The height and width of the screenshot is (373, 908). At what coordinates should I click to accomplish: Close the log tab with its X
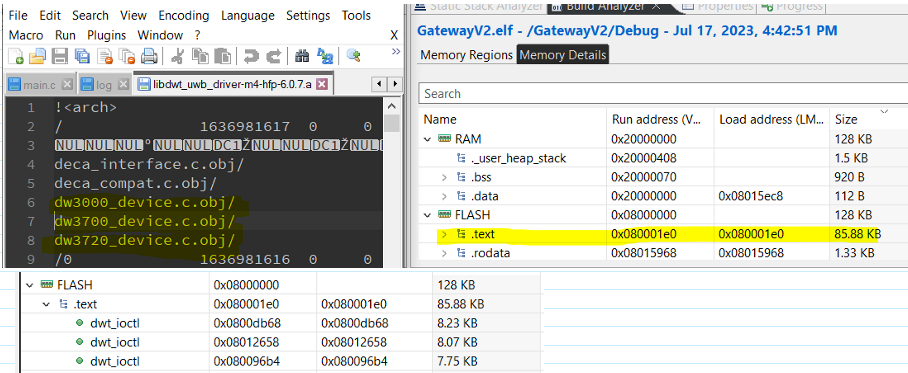pyautogui.click(x=123, y=85)
